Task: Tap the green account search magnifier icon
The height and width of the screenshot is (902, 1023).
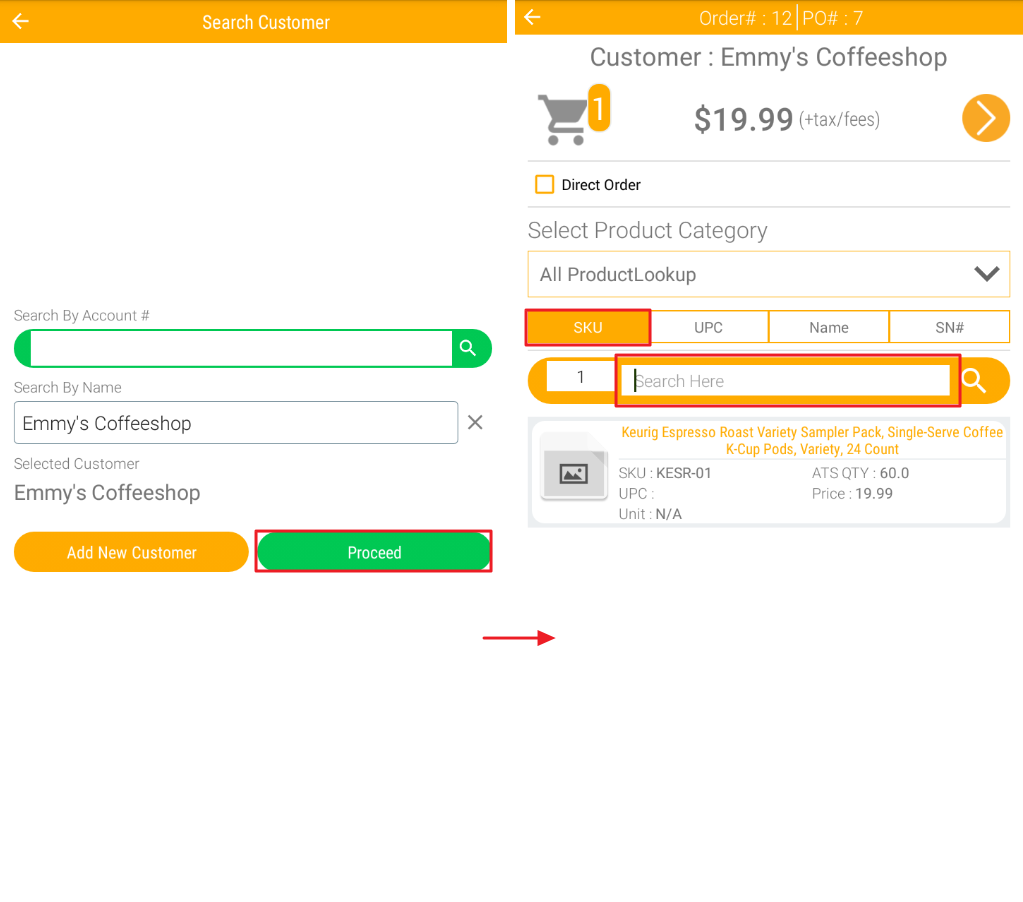Action: (x=468, y=348)
